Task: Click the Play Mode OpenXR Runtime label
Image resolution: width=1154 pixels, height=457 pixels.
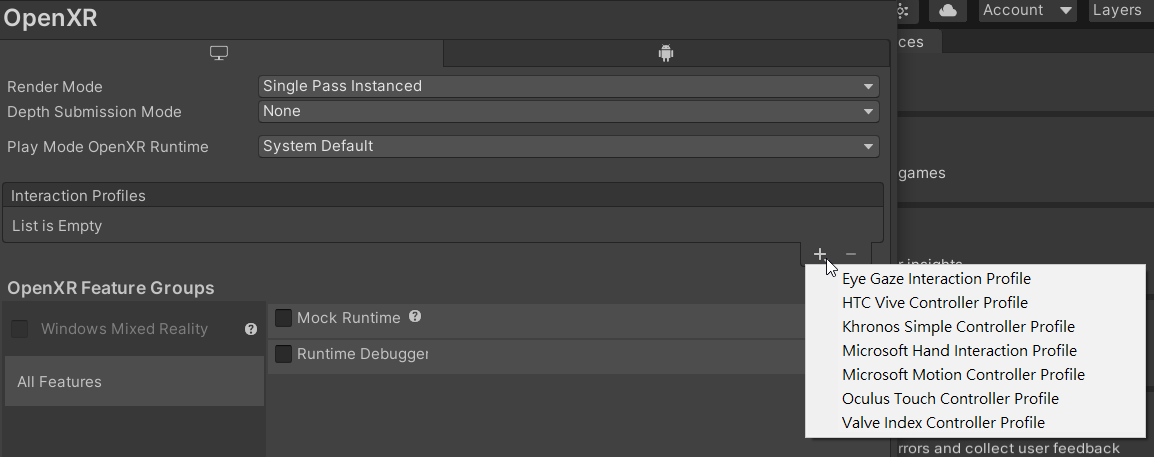Action: pos(107,146)
